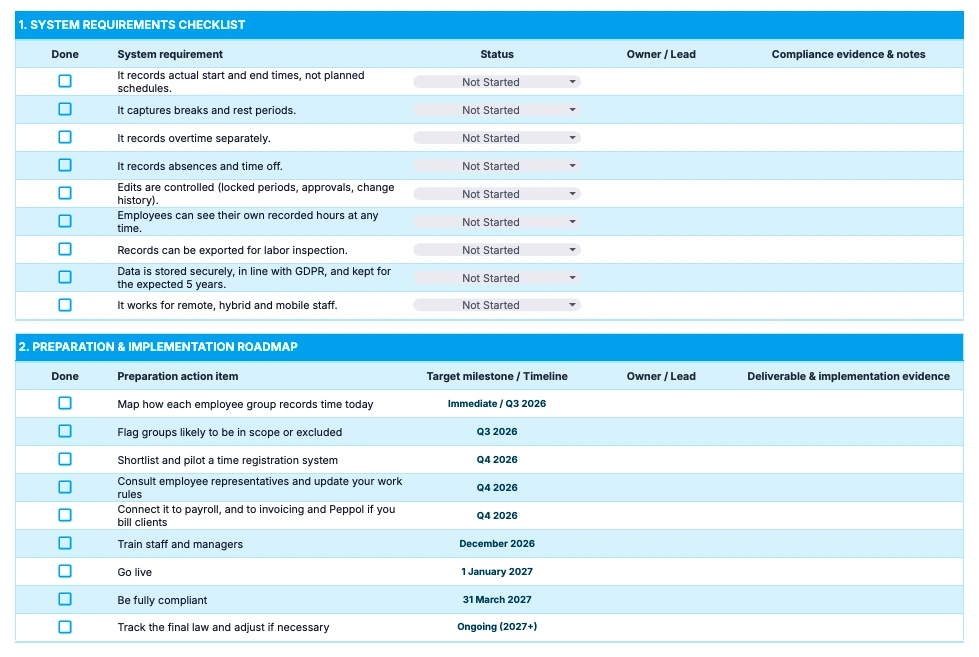Viewport: 979px width, 657px height.
Task: Open status dropdown for remote, hybrid, mobile staff
Action: [x=497, y=305]
